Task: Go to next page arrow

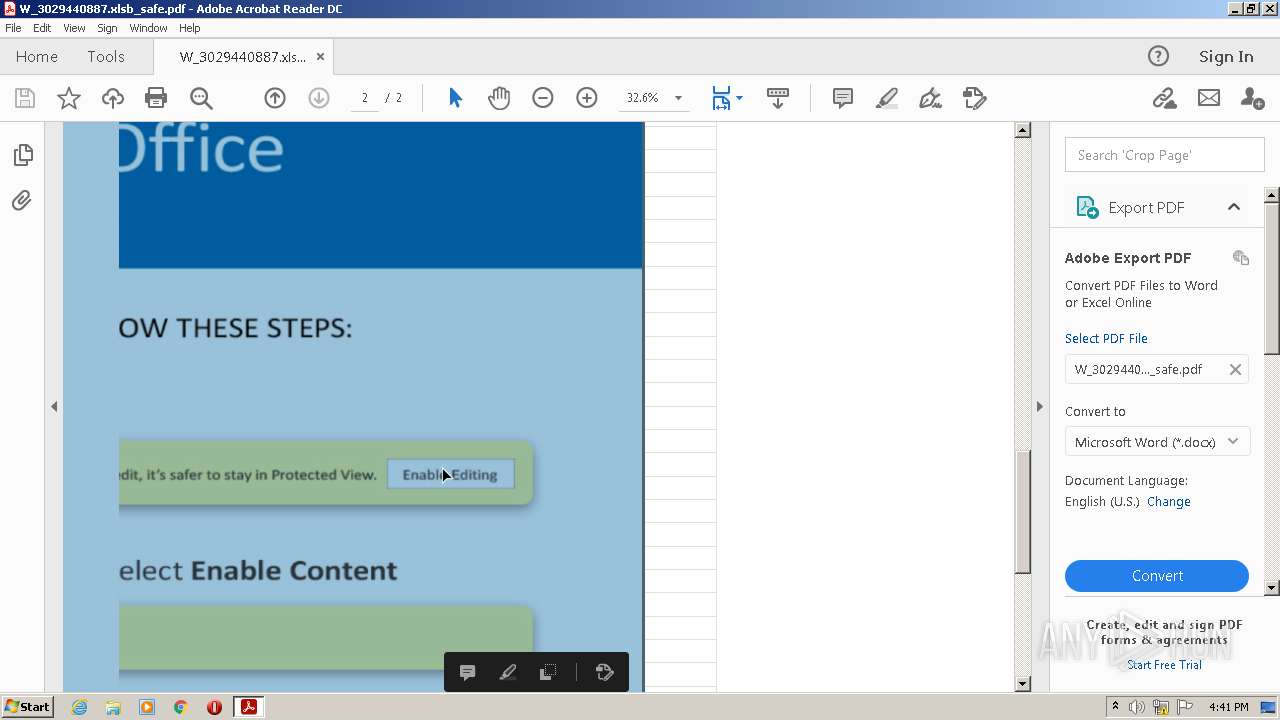Action: pyautogui.click(x=319, y=98)
